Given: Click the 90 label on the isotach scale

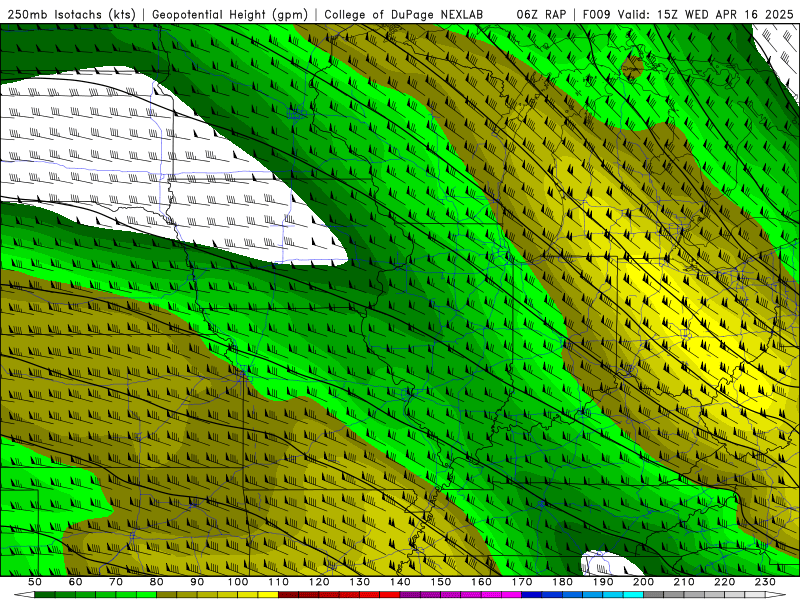Looking at the screenshot, I should [x=197, y=582].
